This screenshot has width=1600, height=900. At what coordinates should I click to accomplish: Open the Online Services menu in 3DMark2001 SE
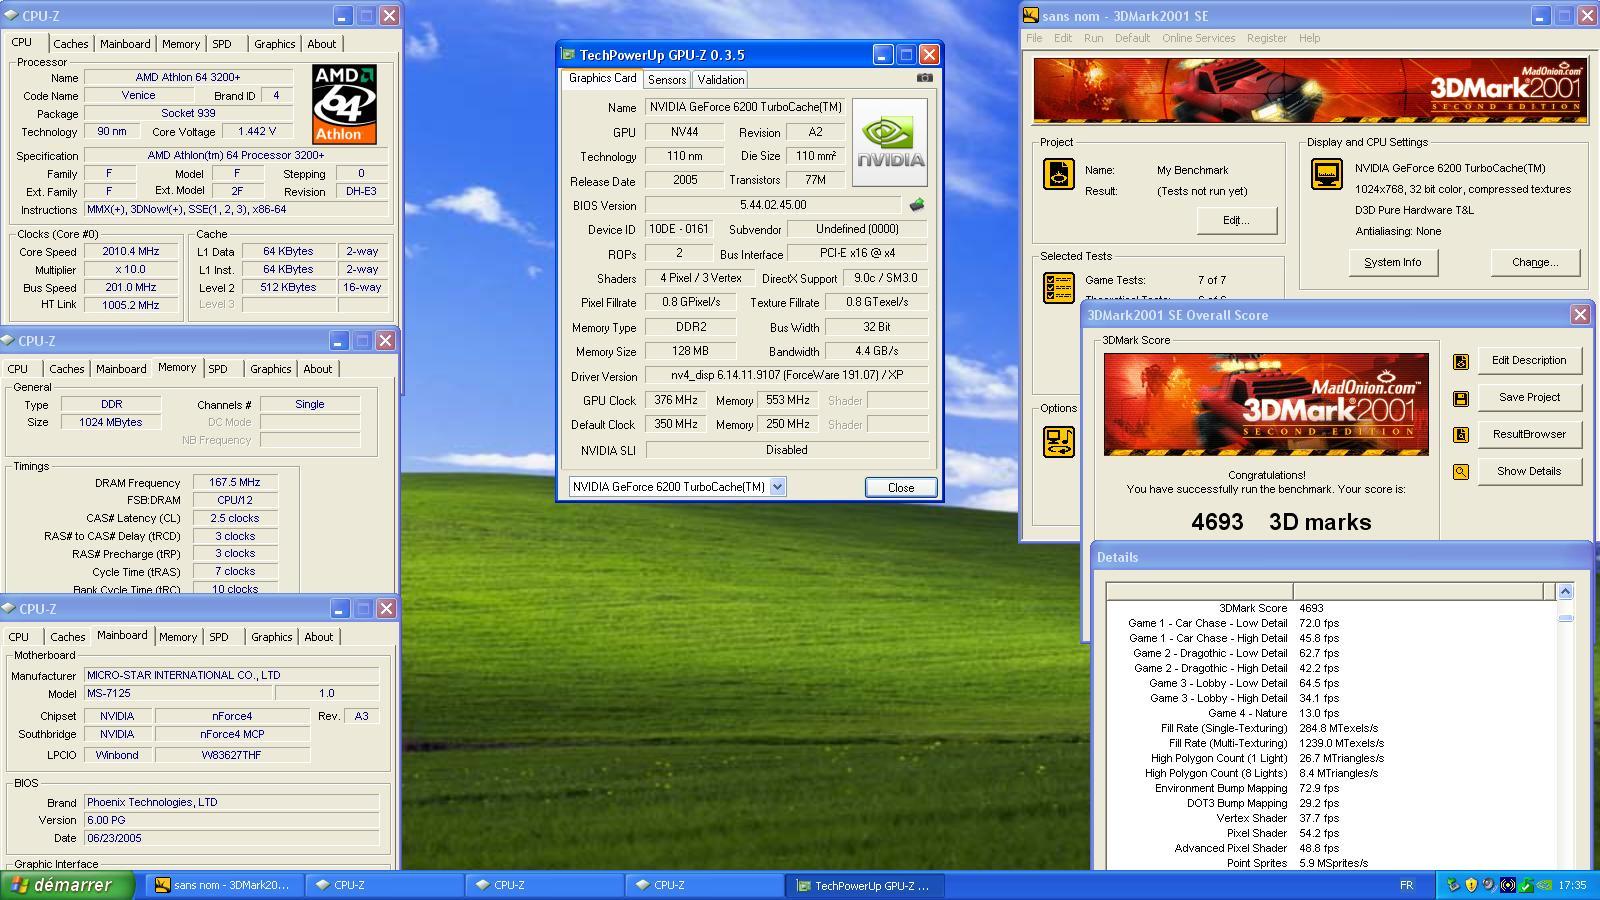pyautogui.click(x=1198, y=38)
